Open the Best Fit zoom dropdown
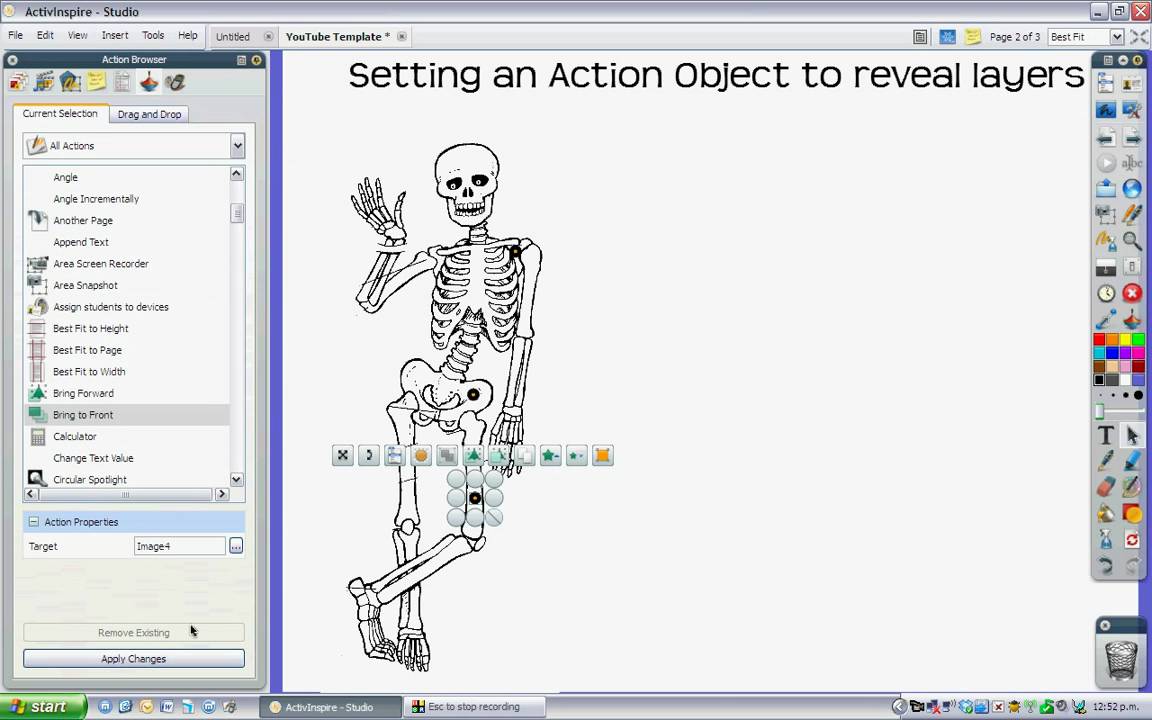The height and width of the screenshot is (720, 1152). 1117,37
